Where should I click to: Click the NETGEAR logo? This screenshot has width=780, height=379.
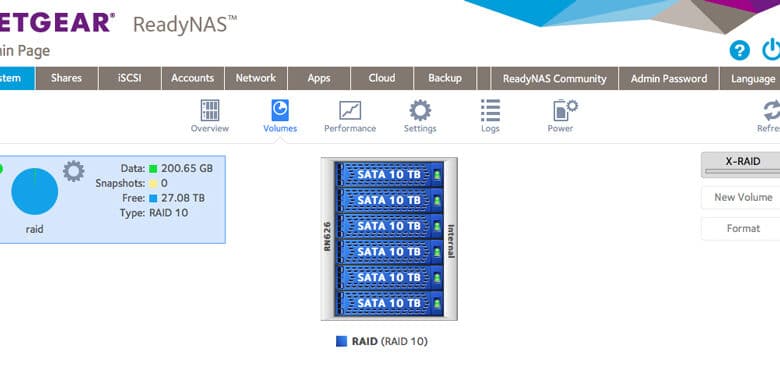click(x=57, y=22)
